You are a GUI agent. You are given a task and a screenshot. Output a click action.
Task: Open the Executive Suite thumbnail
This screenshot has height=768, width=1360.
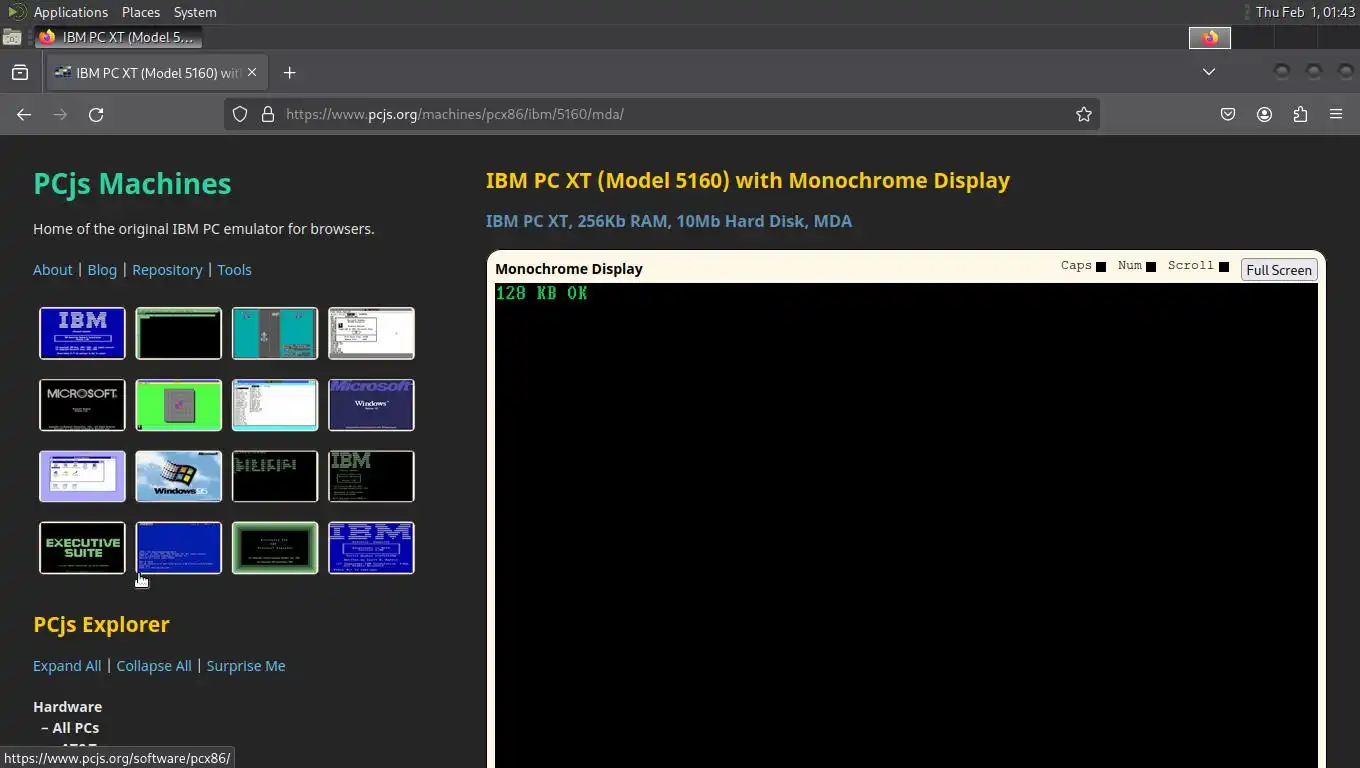coord(82,548)
